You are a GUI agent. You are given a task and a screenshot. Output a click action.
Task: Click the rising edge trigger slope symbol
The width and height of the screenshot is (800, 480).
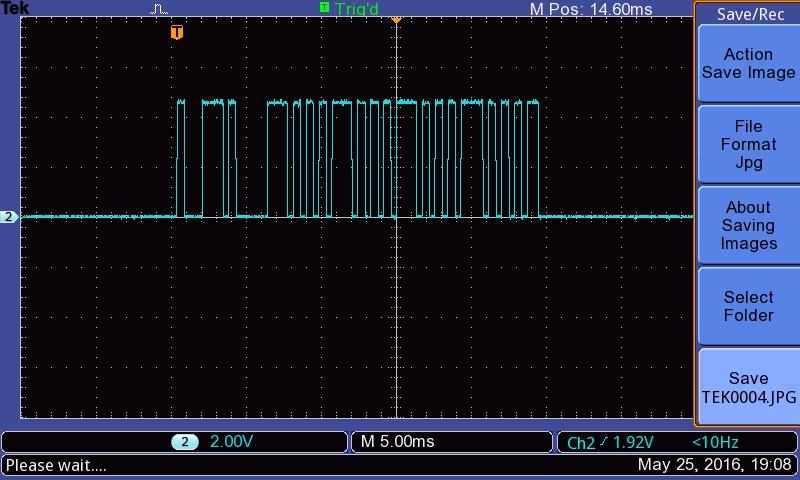(x=604, y=441)
